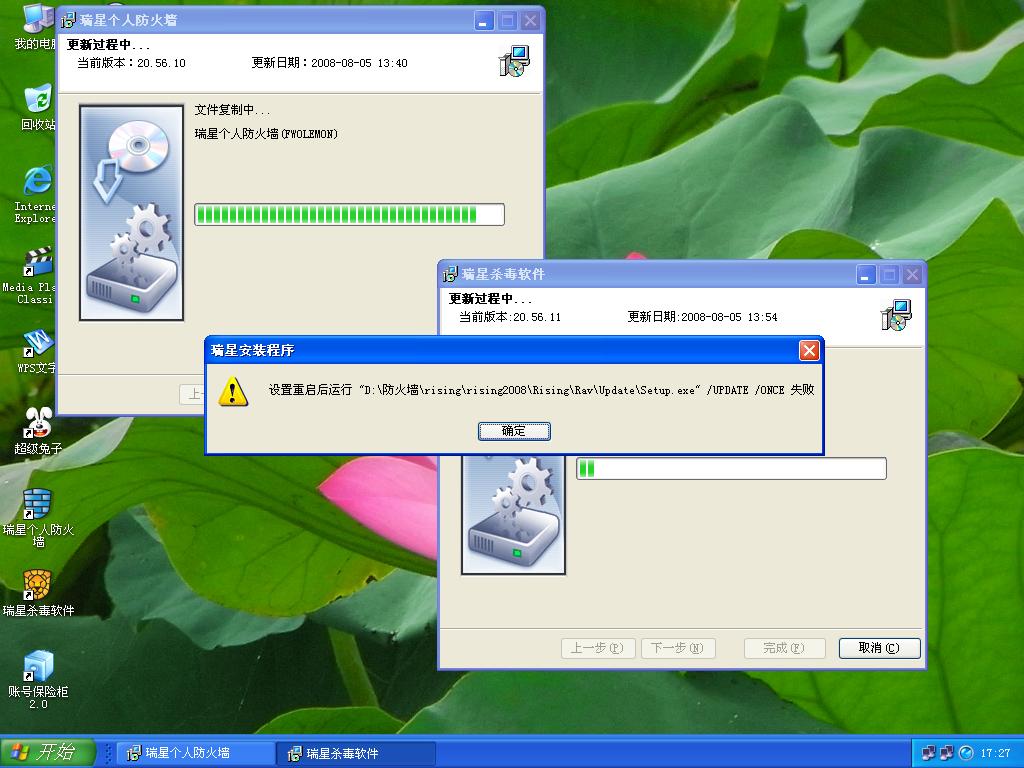Click the CD install graphic in firewall window

[x=131, y=213]
